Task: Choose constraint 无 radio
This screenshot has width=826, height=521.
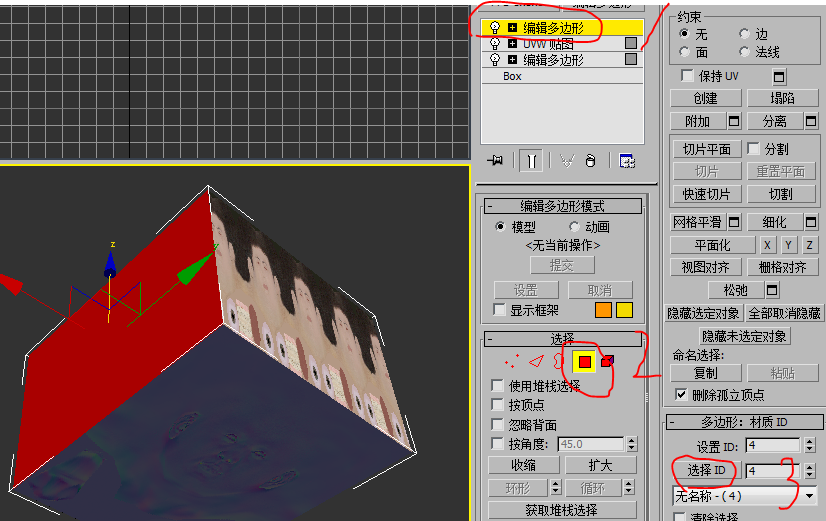Action: click(684, 34)
